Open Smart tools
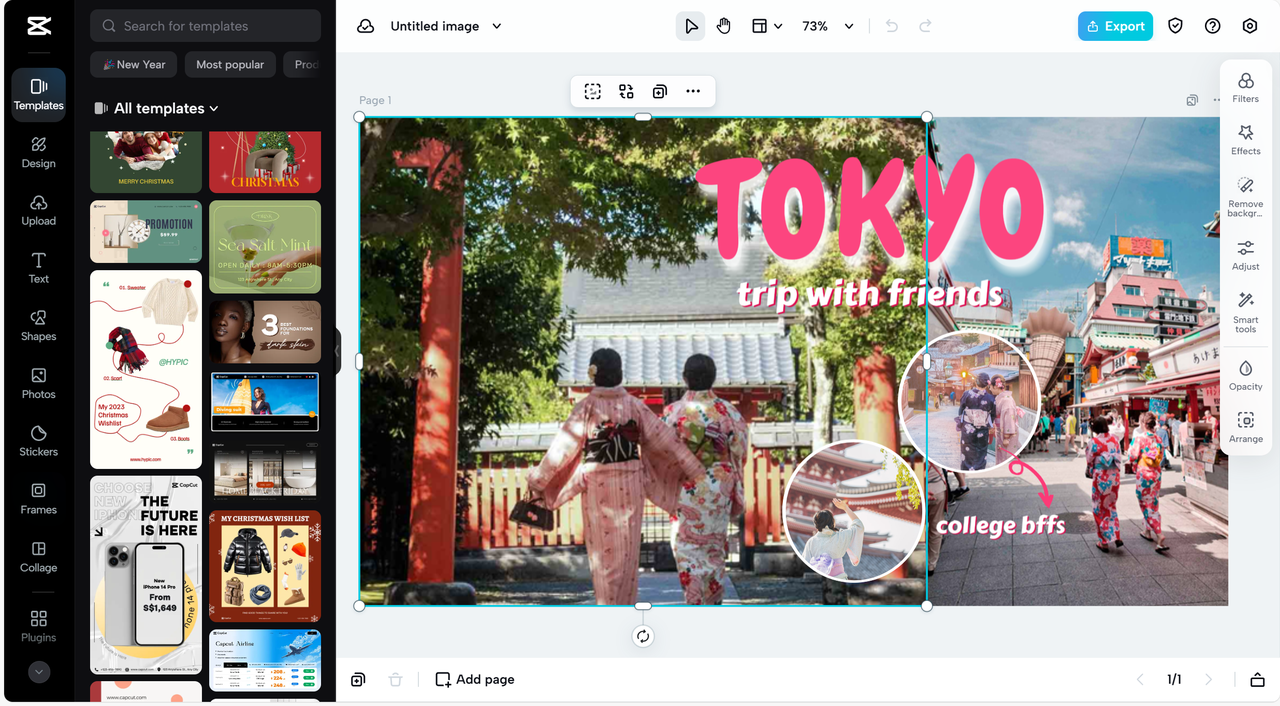The image size is (1280, 706). click(1245, 312)
